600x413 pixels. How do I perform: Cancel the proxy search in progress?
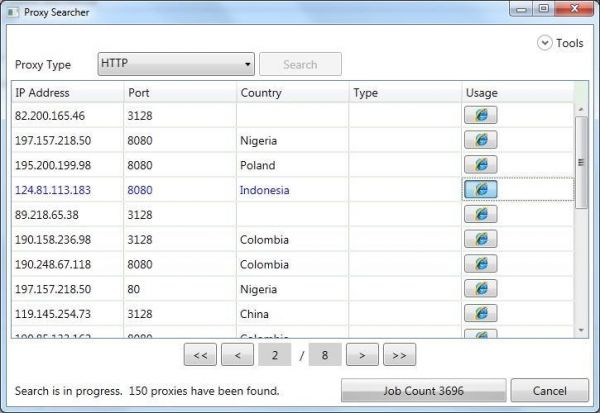(x=549, y=390)
